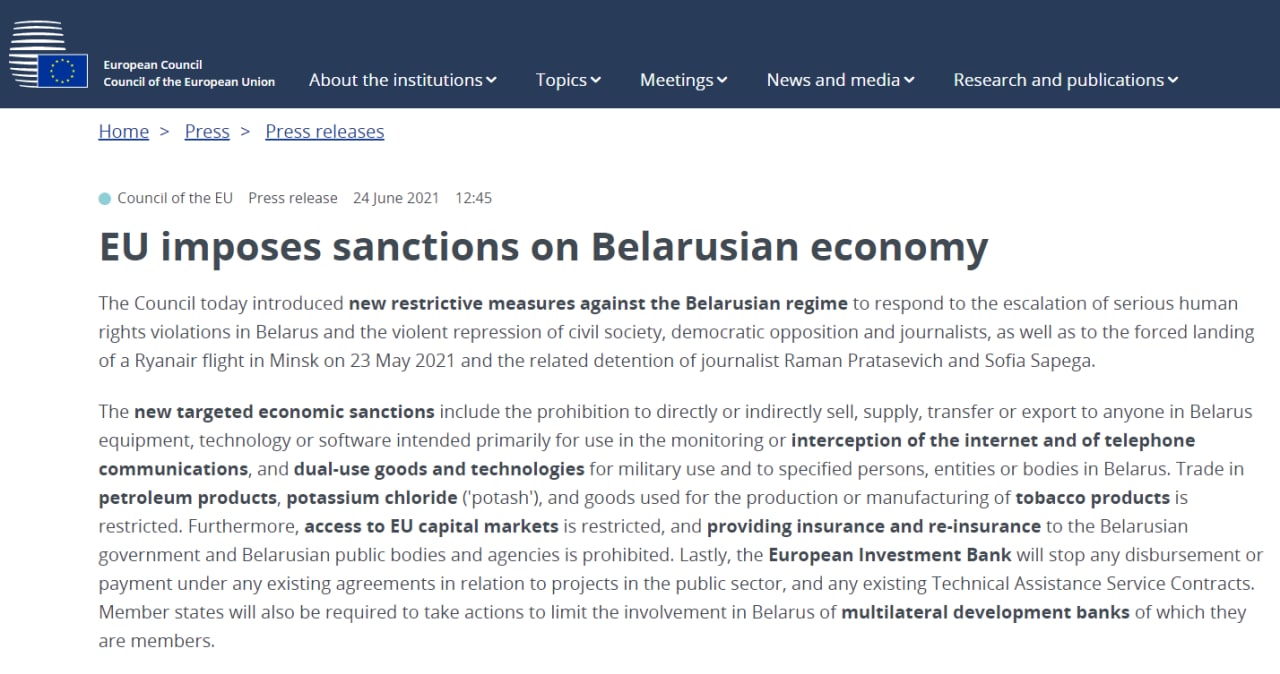Expand the chevron next to Meetings
This screenshot has width=1280, height=674.
pyautogui.click(x=722, y=81)
